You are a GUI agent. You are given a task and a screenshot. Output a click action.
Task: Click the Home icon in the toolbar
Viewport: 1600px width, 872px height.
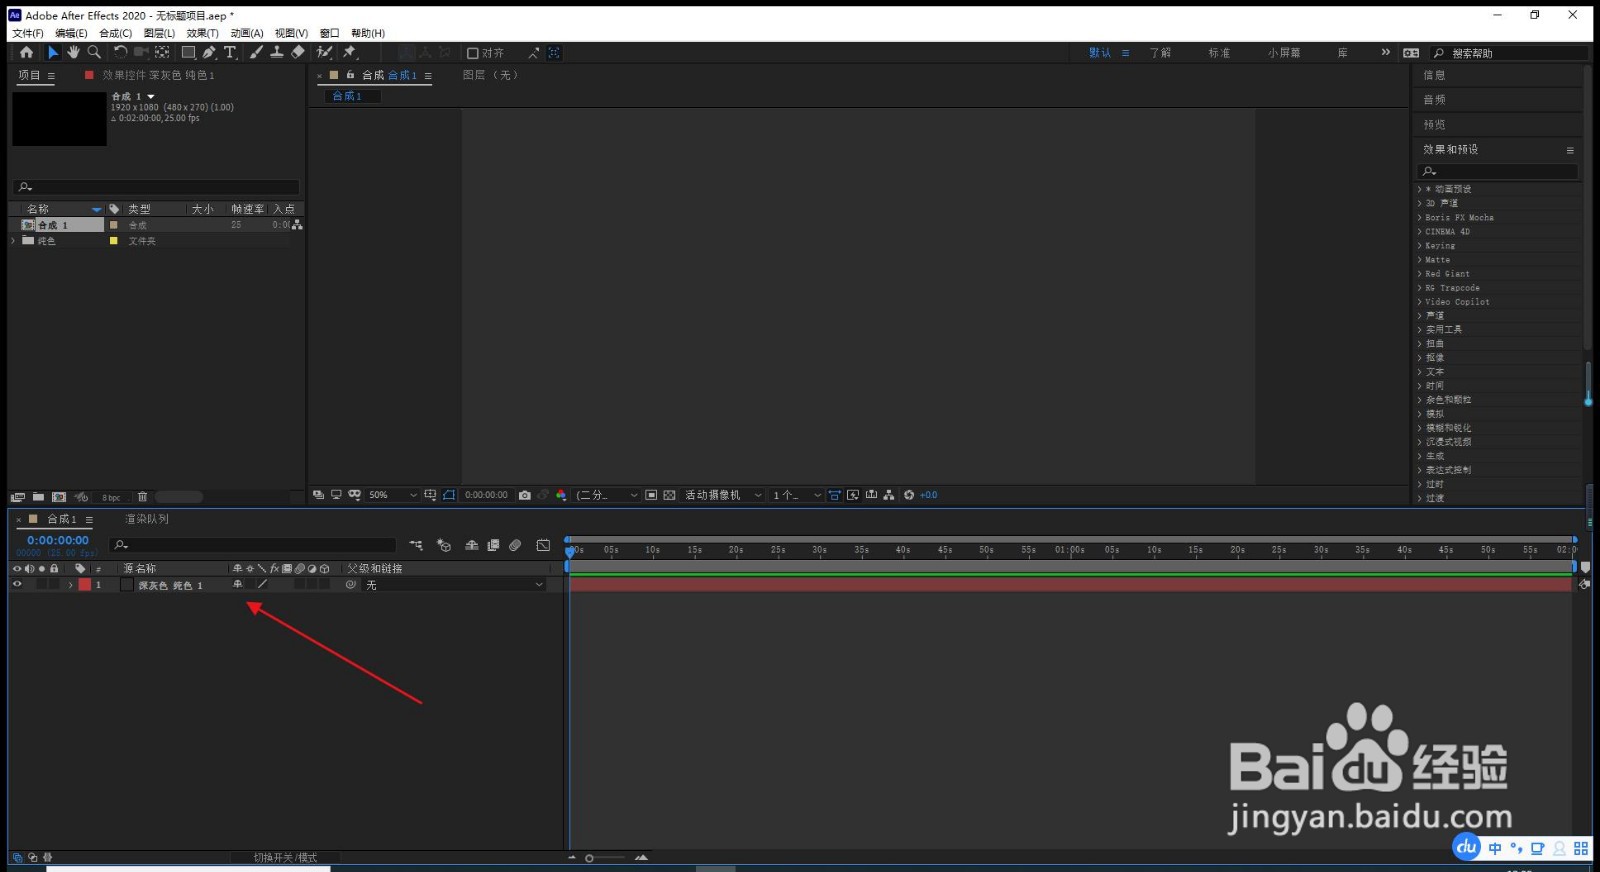pos(26,53)
